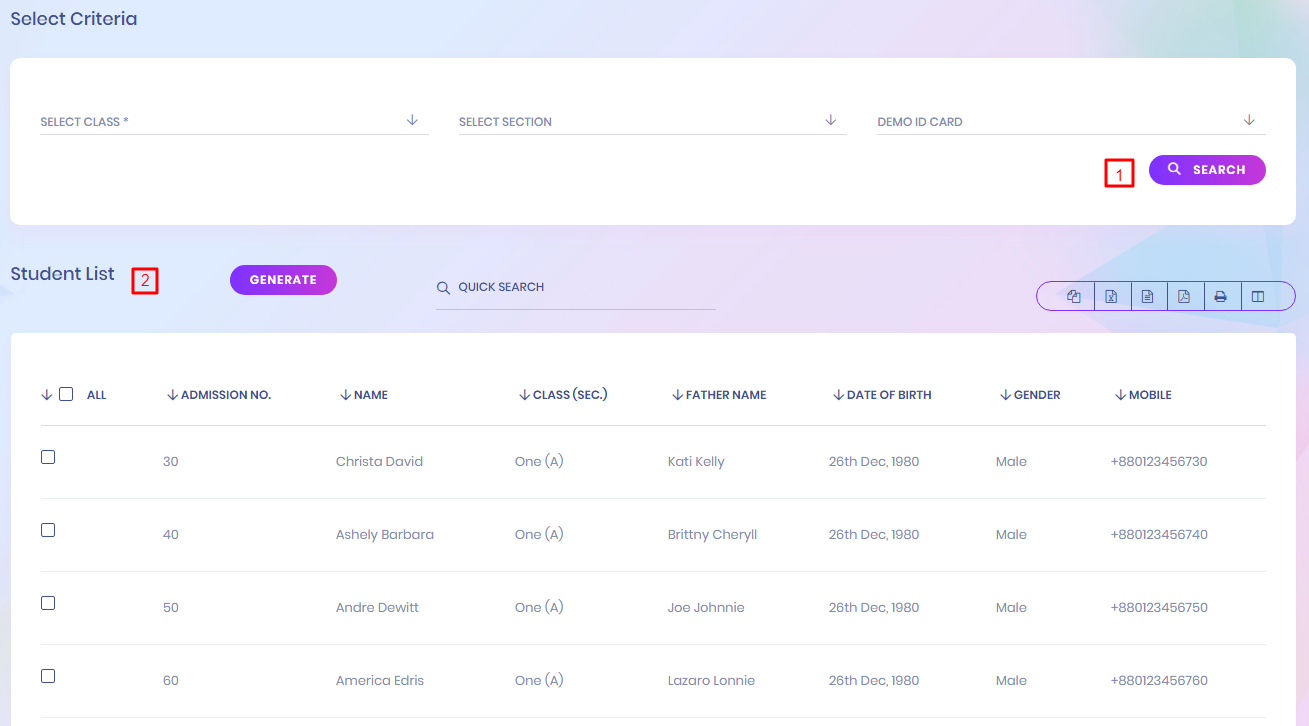Click the Quick Search magnifier icon
Image resolution: width=1309 pixels, height=726 pixels.
tap(443, 288)
